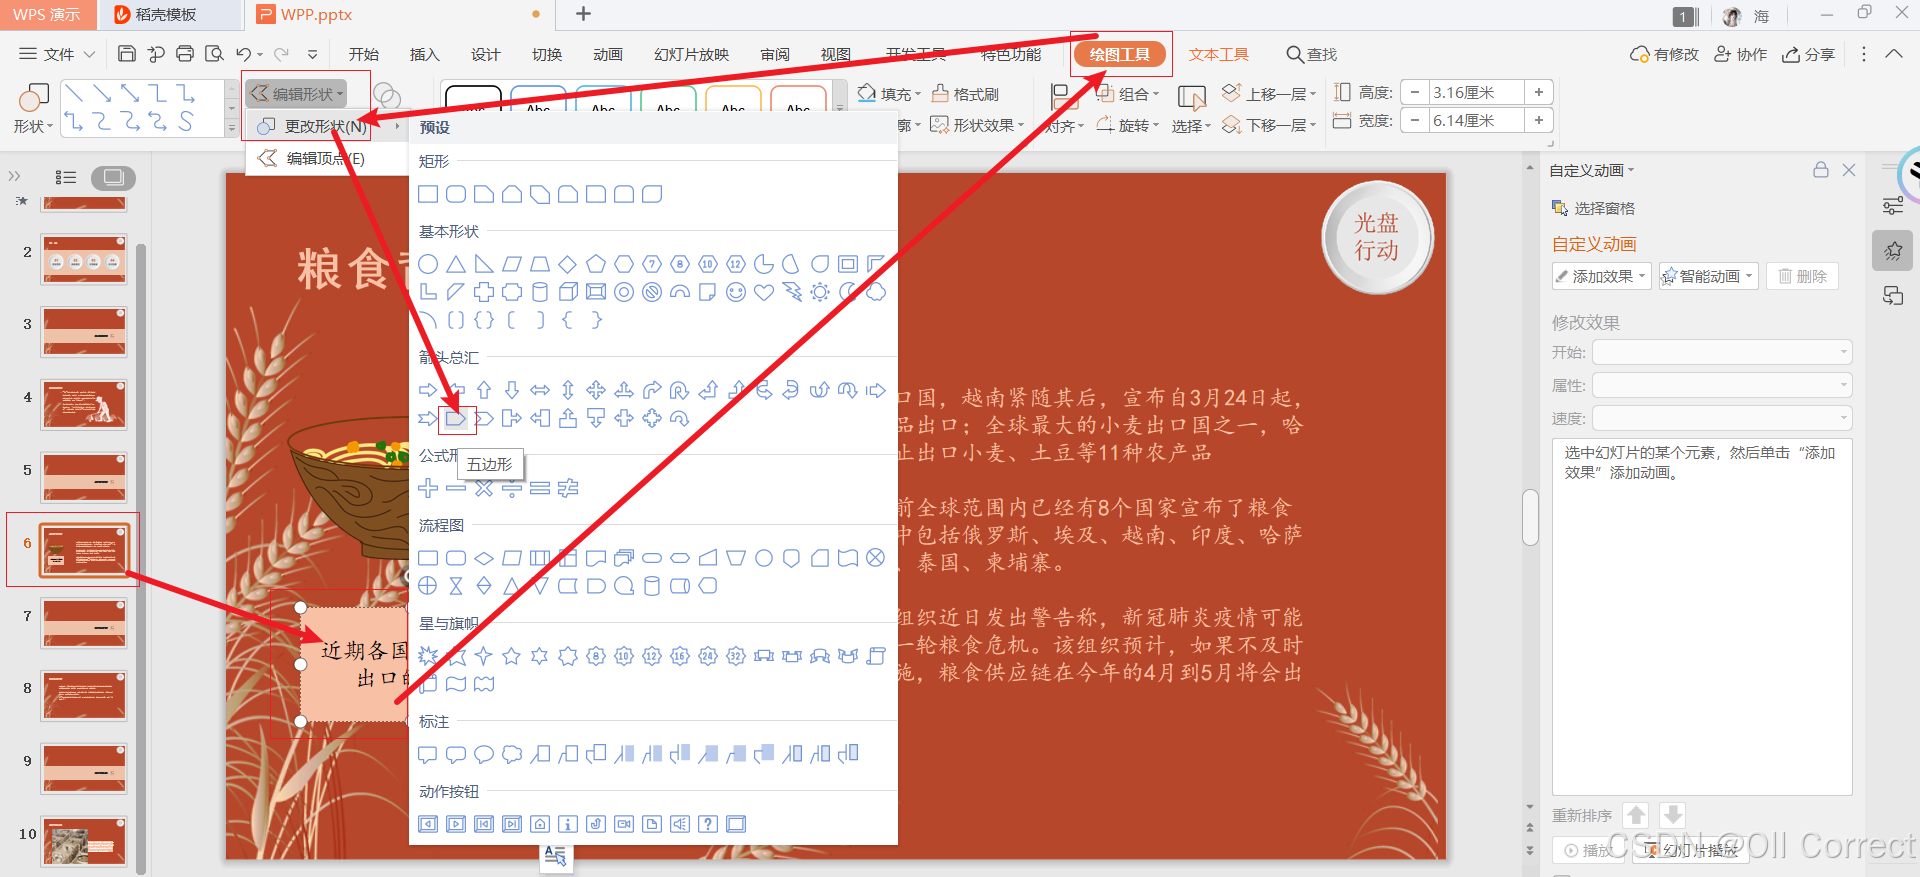This screenshot has width=1920, height=877.
Task: Select the pentagon arrow shape (五边形)
Action: click(456, 418)
